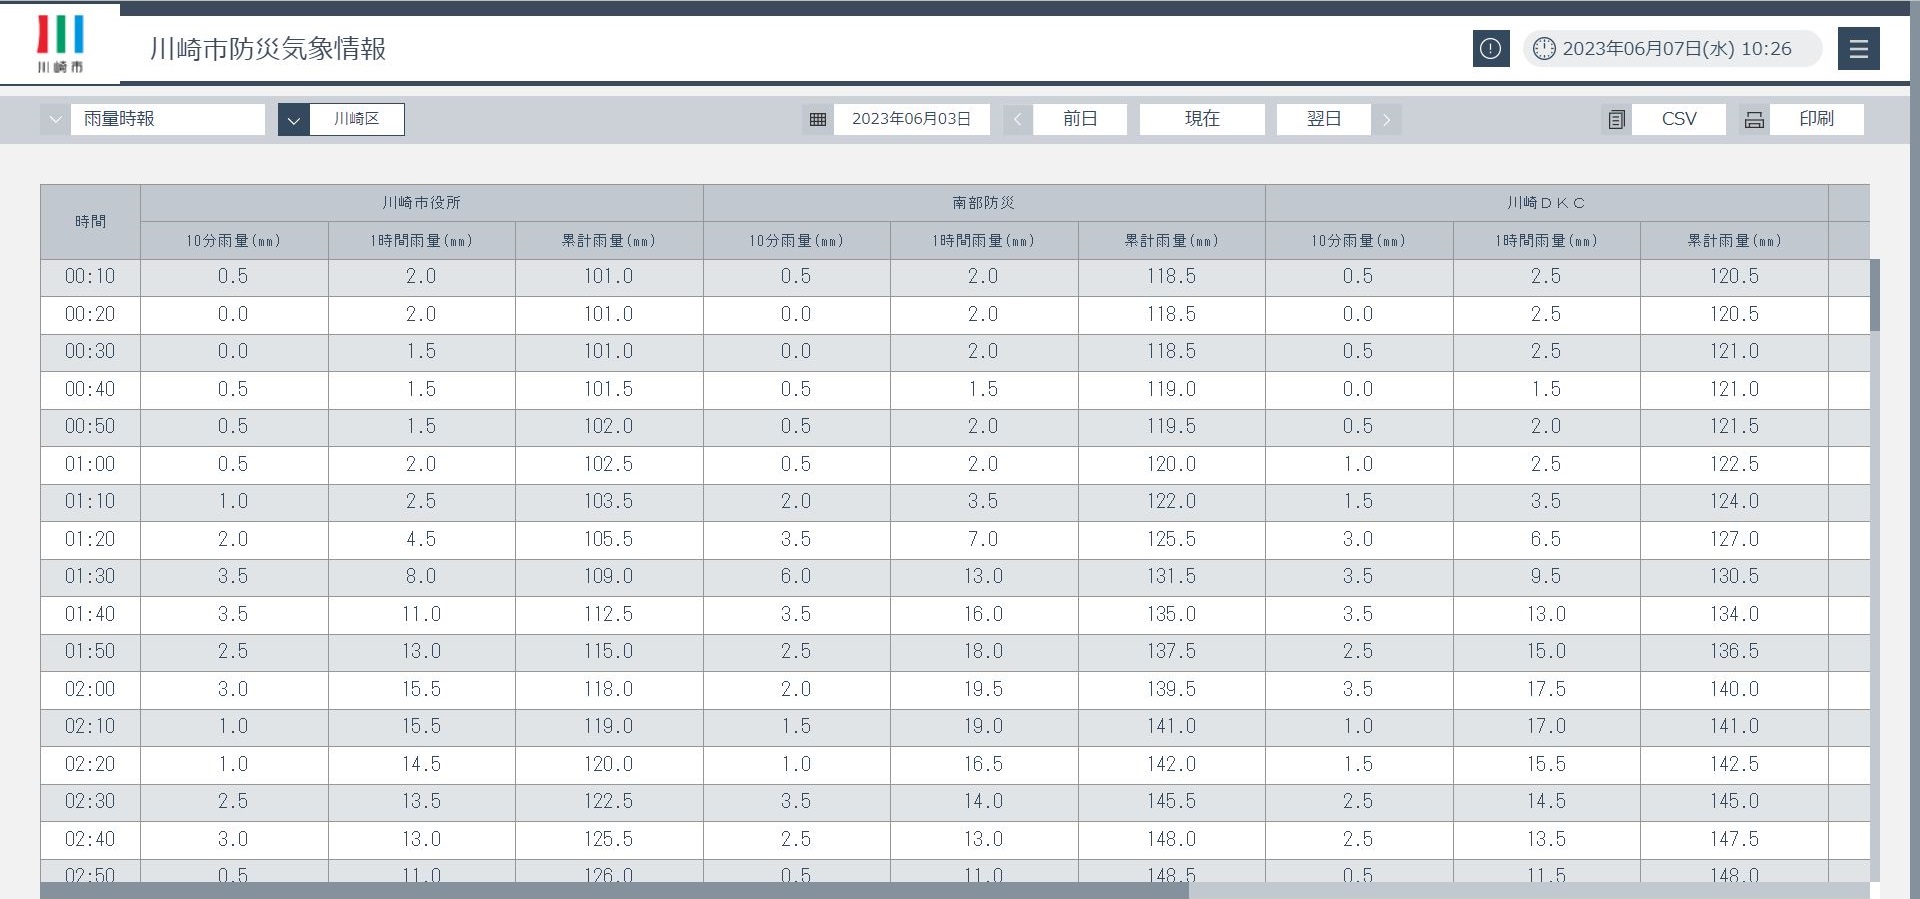The width and height of the screenshot is (1920, 899).
Task: Click the 南部防災 10分雨量 value 6.0
Action: point(796,577)
